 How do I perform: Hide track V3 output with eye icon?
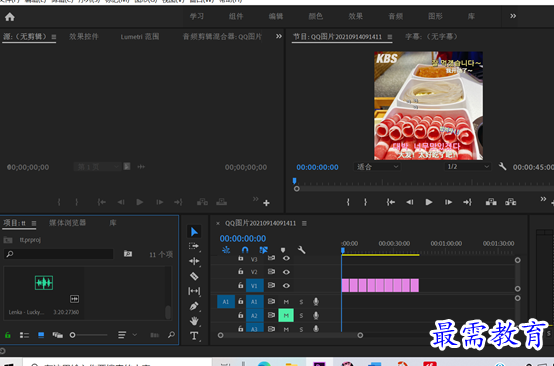pyautogui.click(x=286, y=258)
